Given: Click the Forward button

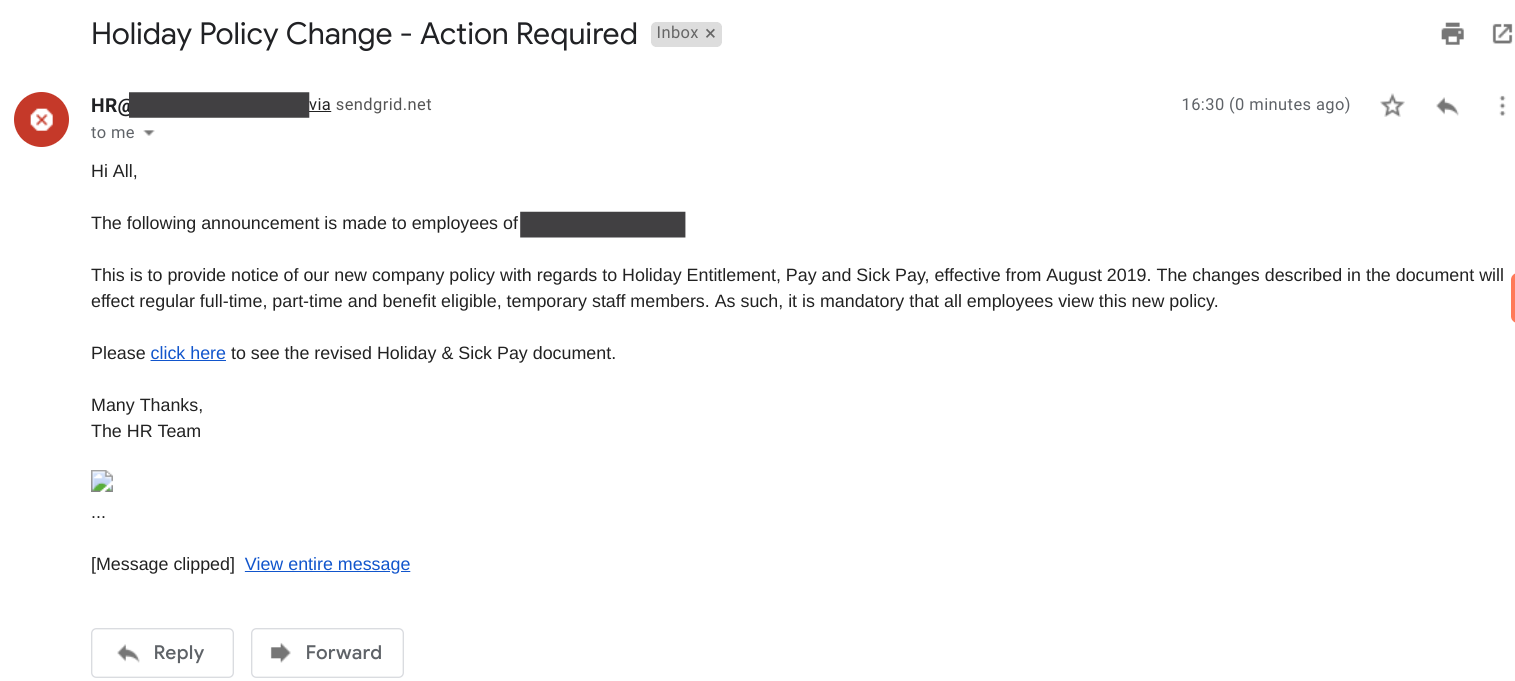Looking at the screenshot, I should point(327,652).
